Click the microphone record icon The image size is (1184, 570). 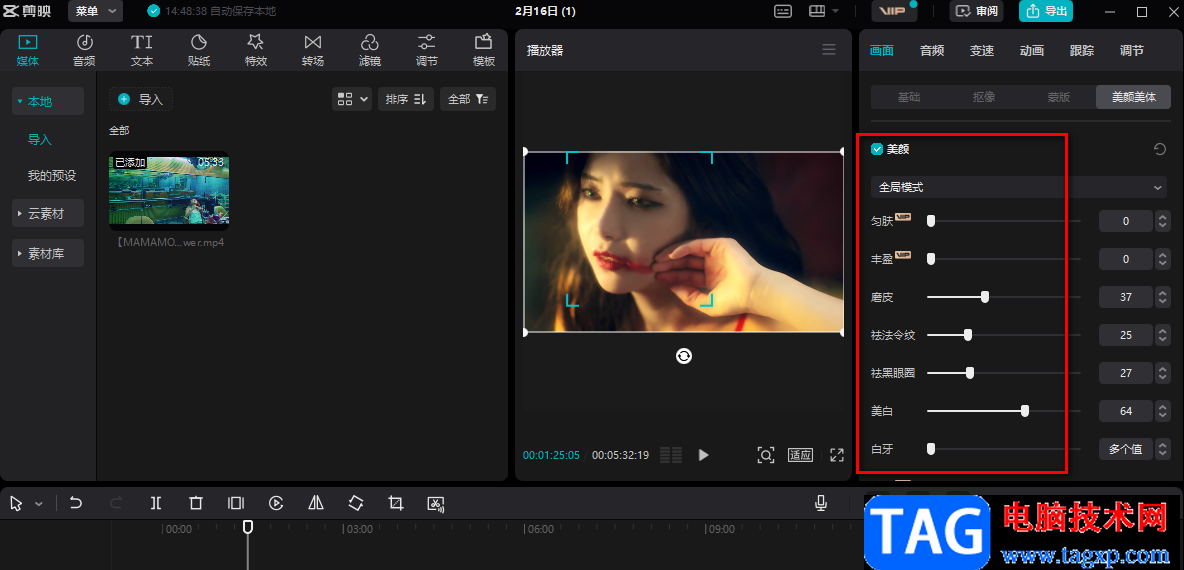coord(822,503)
